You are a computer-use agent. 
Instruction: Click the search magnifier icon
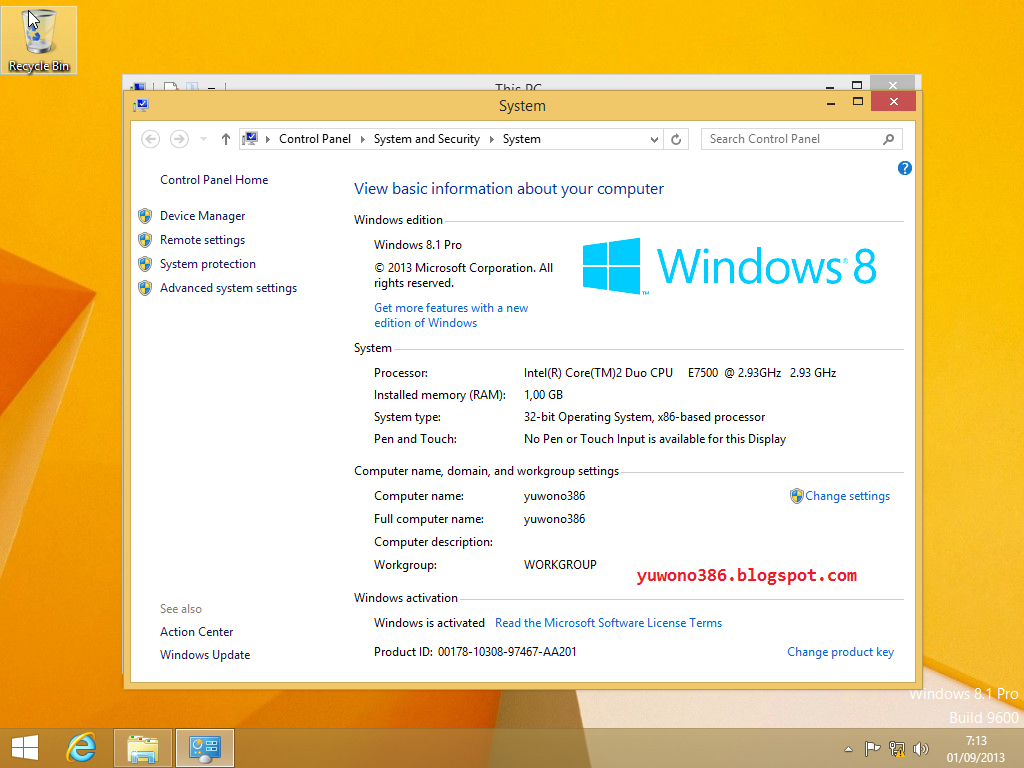pos(888,139)
